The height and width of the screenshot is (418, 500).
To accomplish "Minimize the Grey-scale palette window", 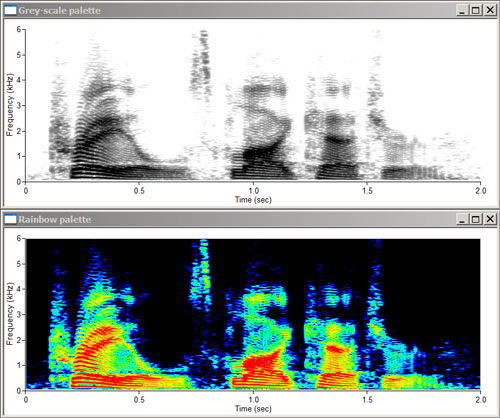I will [x=462, y=10].
